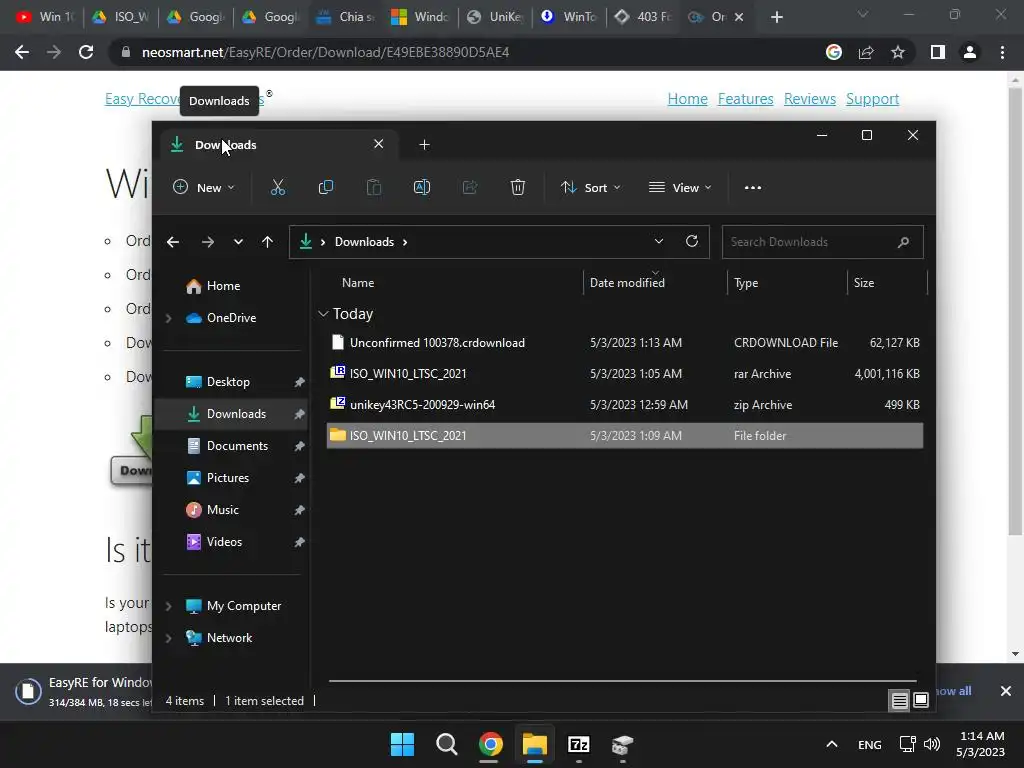Expand Network in the navigation pane
Screen dimensions: 1024x768
click(168, 638)
